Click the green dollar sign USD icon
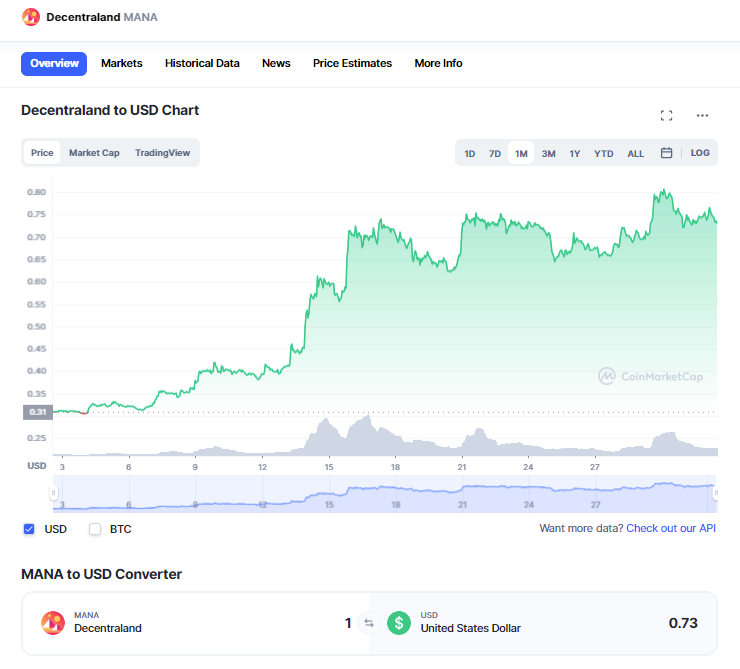The width and height of the screenshot is (740, 669). pyautogui.click(x=399, y=623)
